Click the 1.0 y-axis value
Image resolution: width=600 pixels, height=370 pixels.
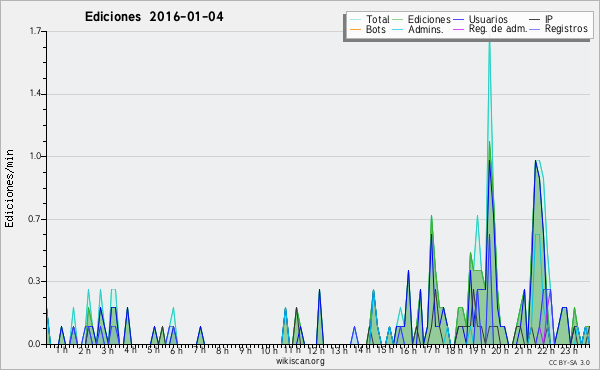click(x=35, y=156)
